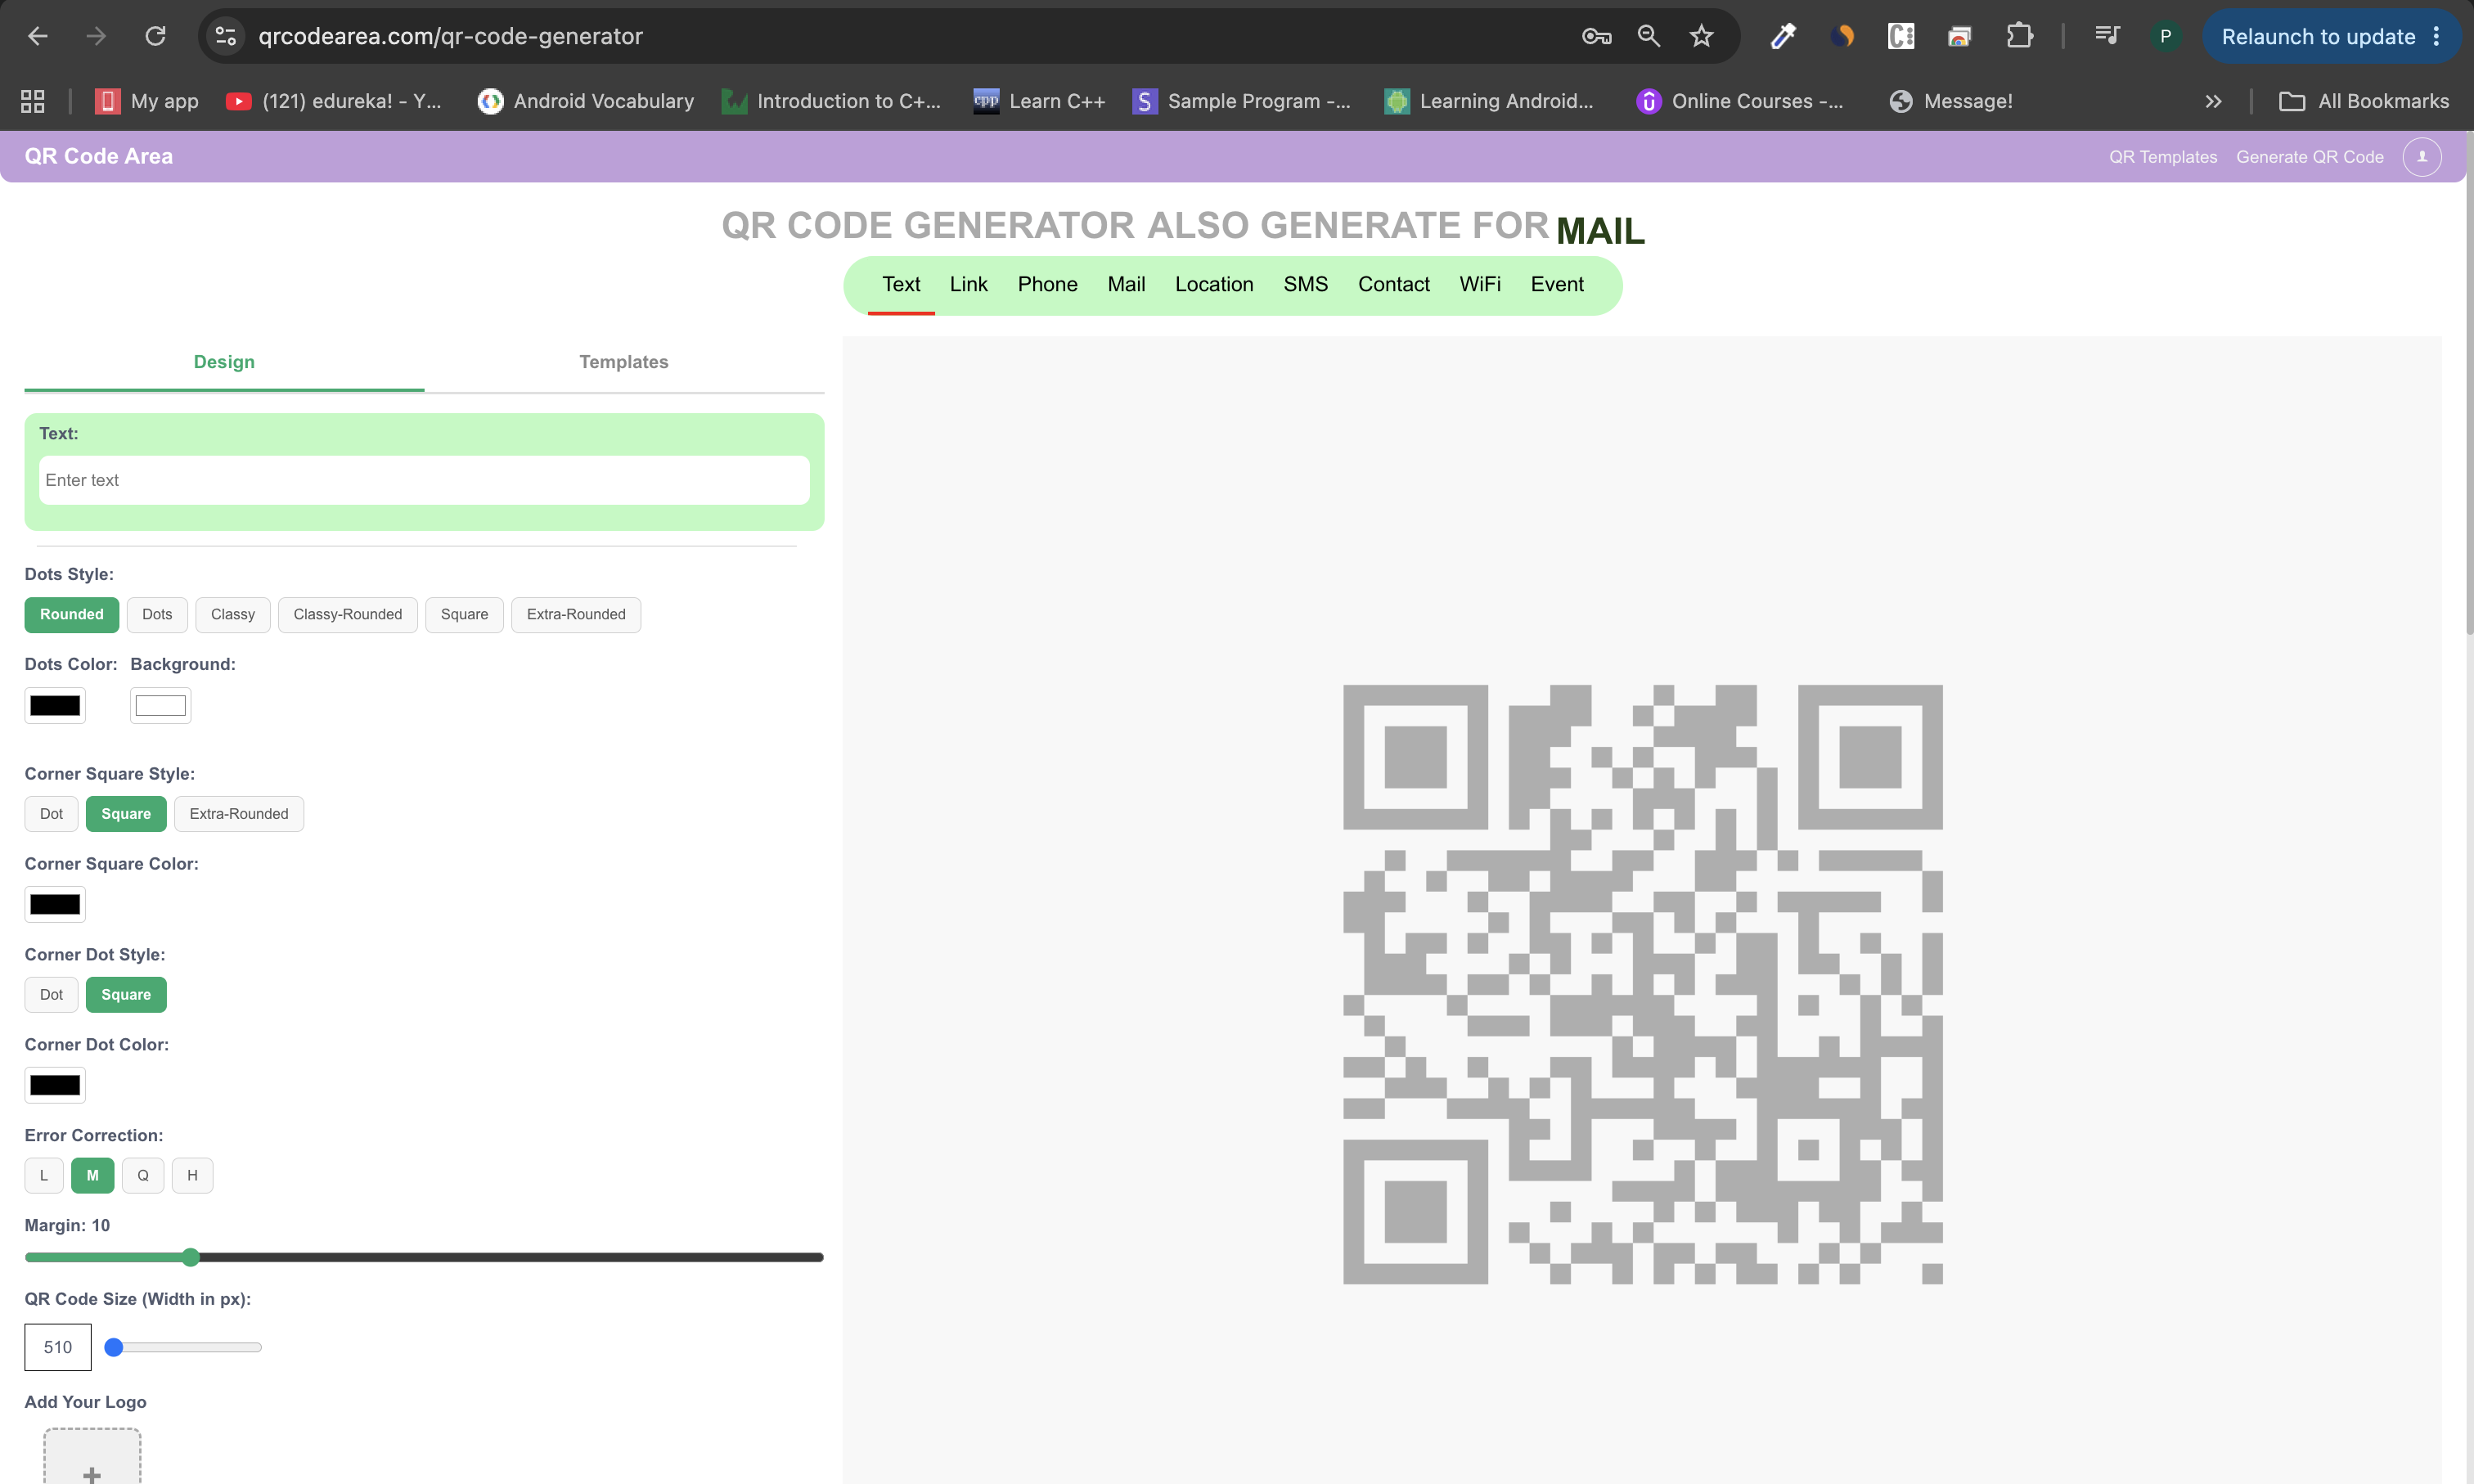Select Square dots style
The image size is (2474, 1484).
(x=465, y=614)
